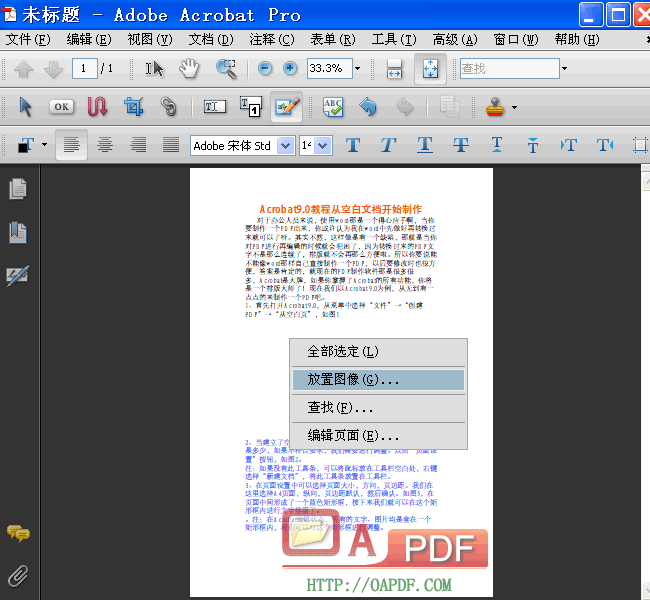Open Bookmarks panel in sidebar
Image resolution: width=650 pixels, height=600 pixels.
[x=18, y=232]
